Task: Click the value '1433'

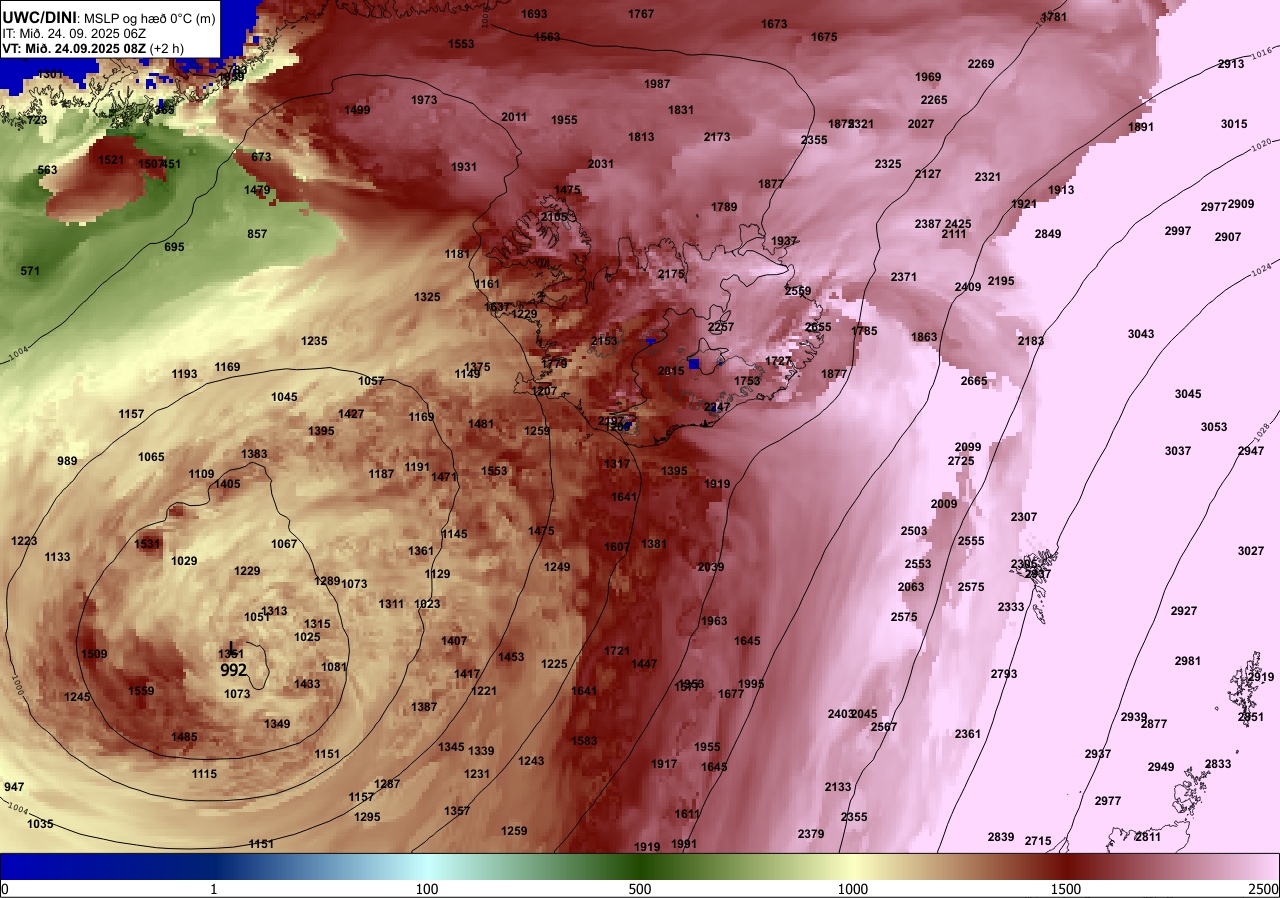Action: [307, 684]
